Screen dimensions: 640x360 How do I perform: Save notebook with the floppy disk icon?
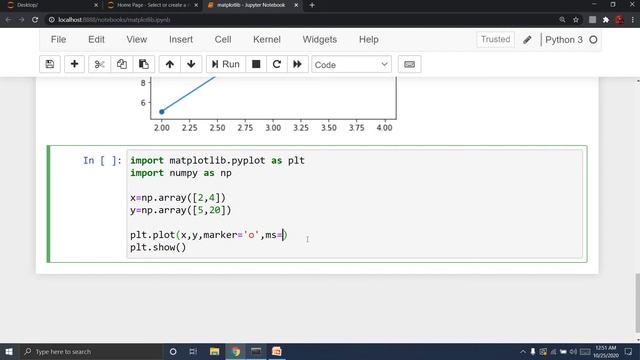point(50,64)
